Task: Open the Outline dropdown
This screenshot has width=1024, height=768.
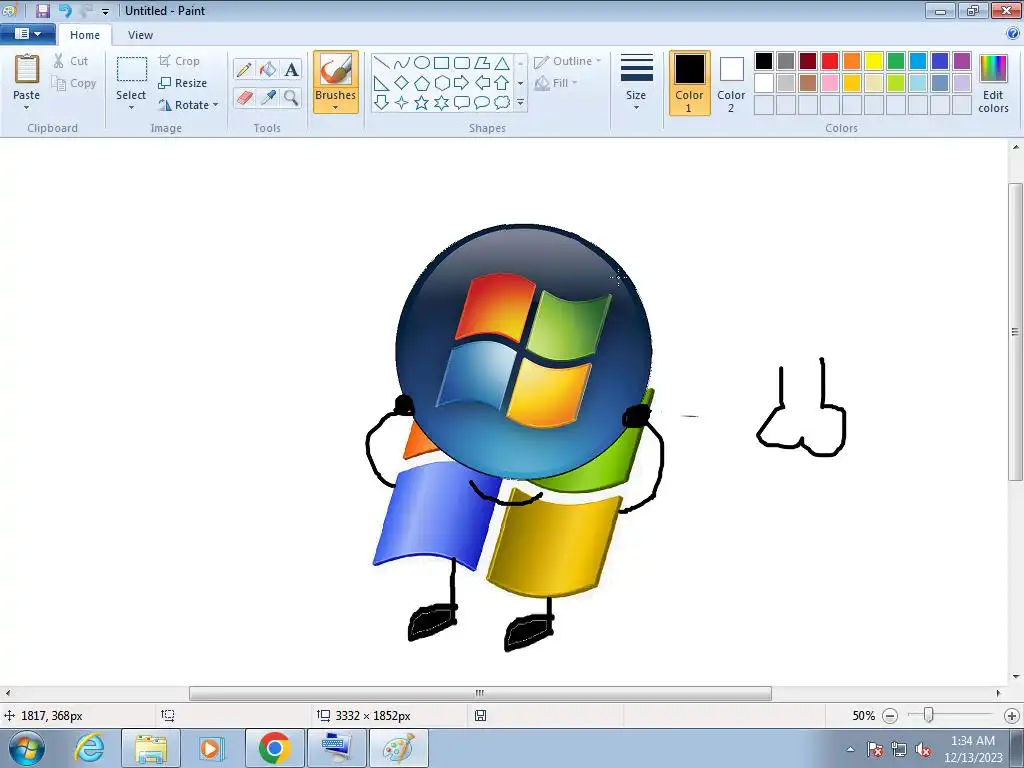Action: point(567,61)
